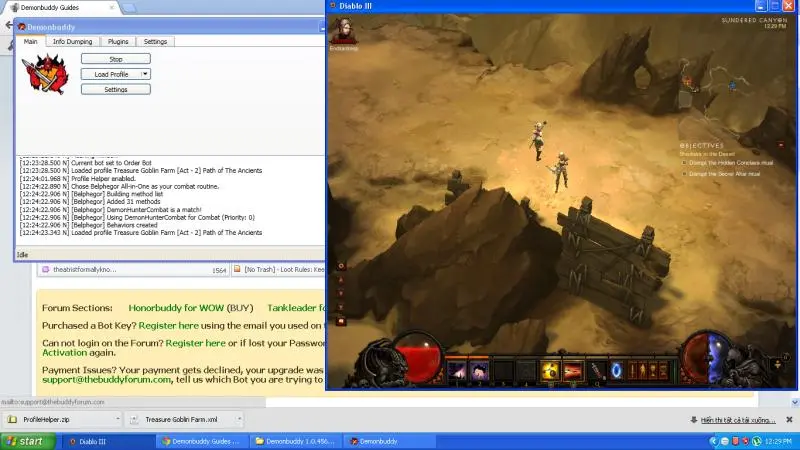The width and height of the screenshot is (800, 450).
Task: Activate the second skill slot in action bar
Action: pos(480,371)
